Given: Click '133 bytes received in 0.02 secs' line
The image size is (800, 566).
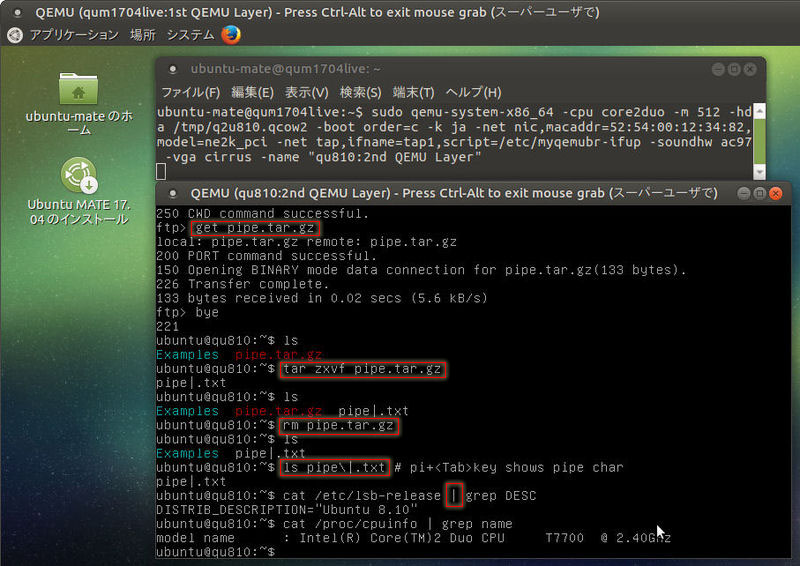Looking at the screenshot, I should (x=322, y=298).
